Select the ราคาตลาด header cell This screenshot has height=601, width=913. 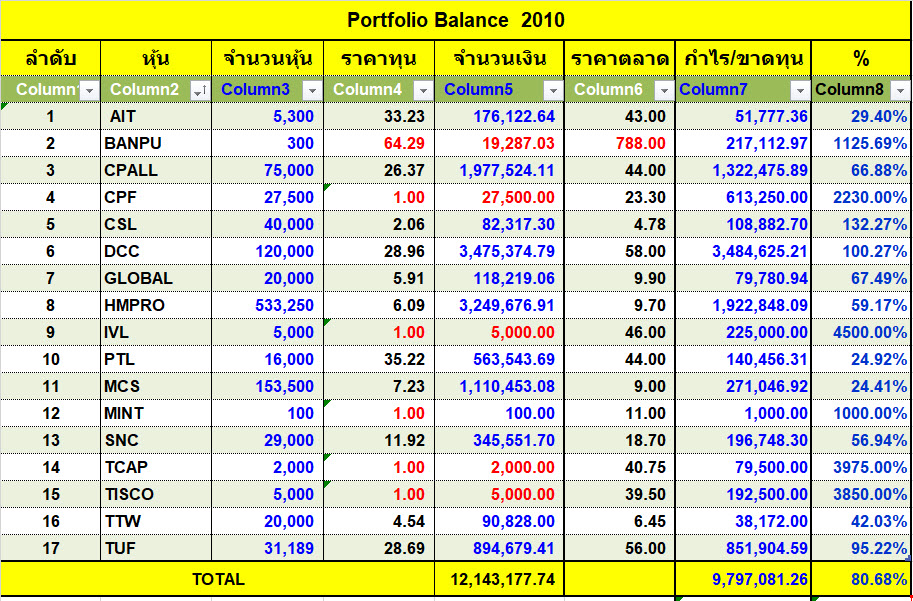tap(620, 58)
